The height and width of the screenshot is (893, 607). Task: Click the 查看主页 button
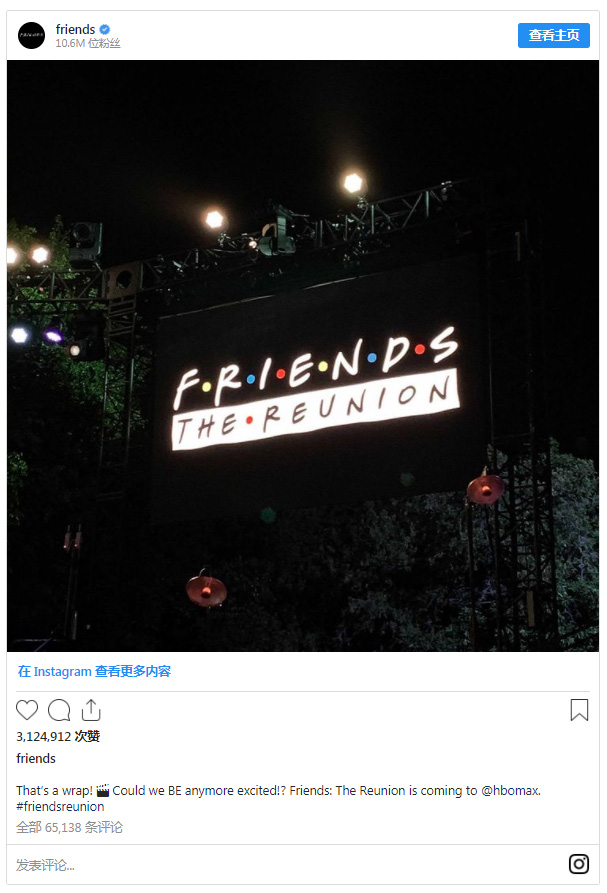pyautogui.click(x=553, y=35)
